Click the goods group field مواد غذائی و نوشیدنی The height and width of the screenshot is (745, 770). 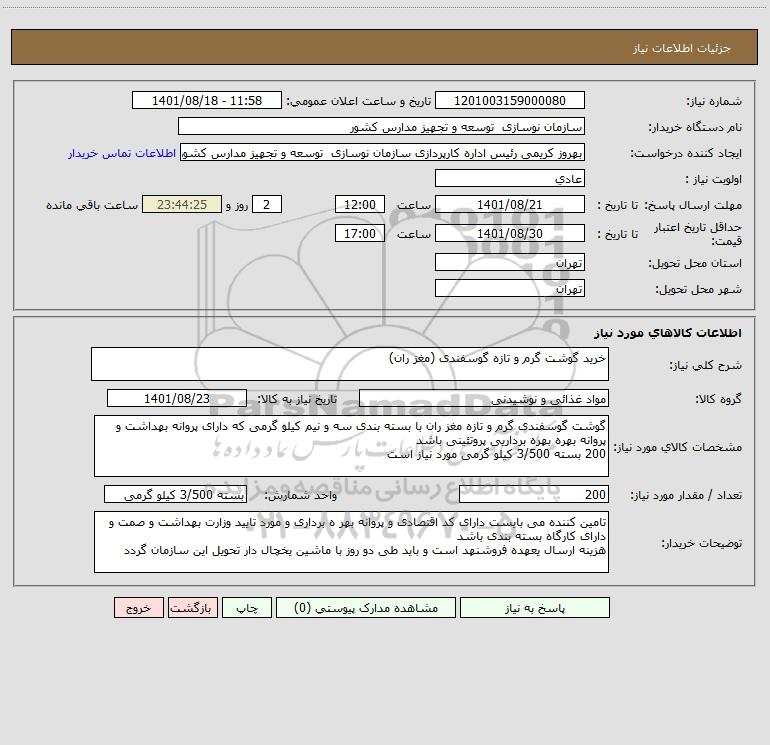(484, 398)
